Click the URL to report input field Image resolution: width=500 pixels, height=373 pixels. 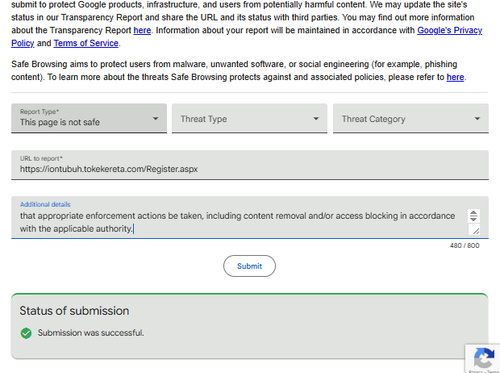(250, 165)
